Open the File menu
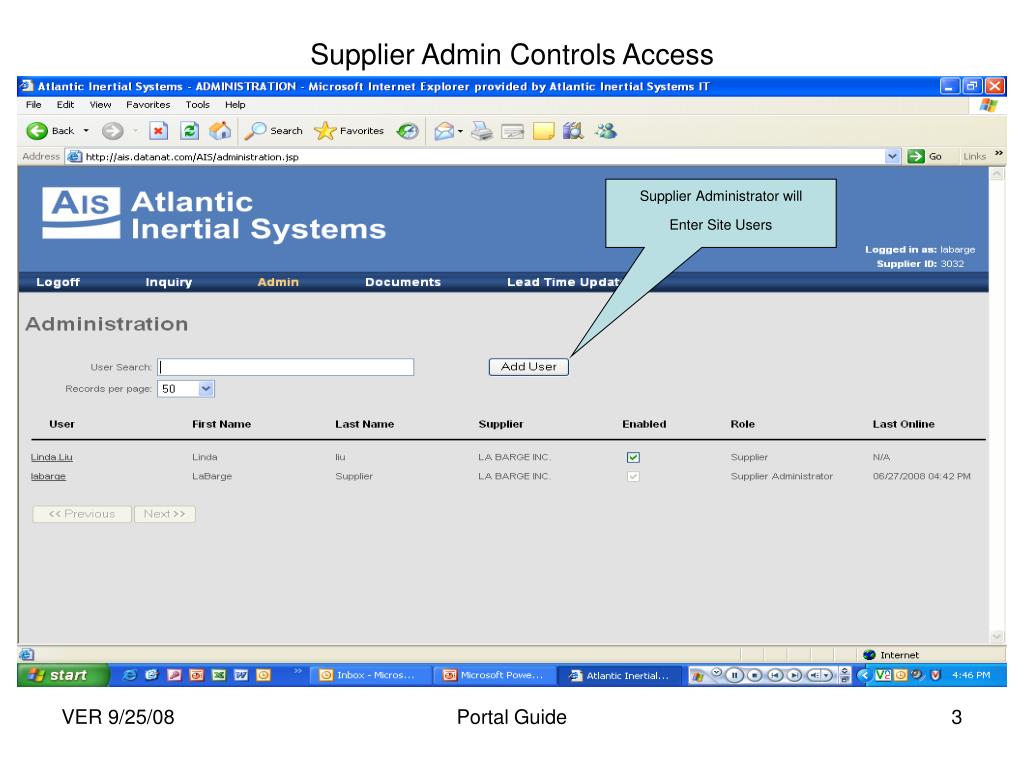 coord(33,104)
